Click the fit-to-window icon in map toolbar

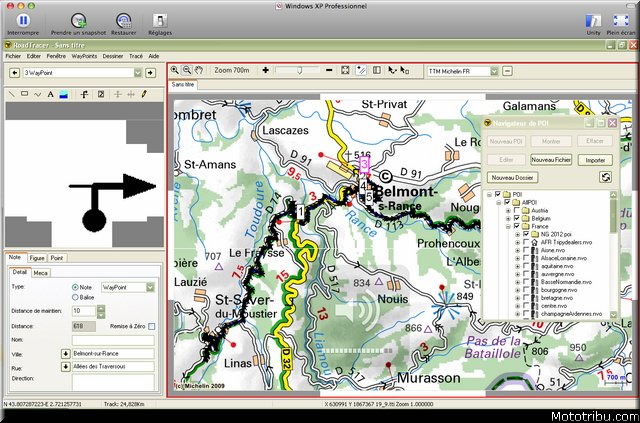(x=345, y=70)
